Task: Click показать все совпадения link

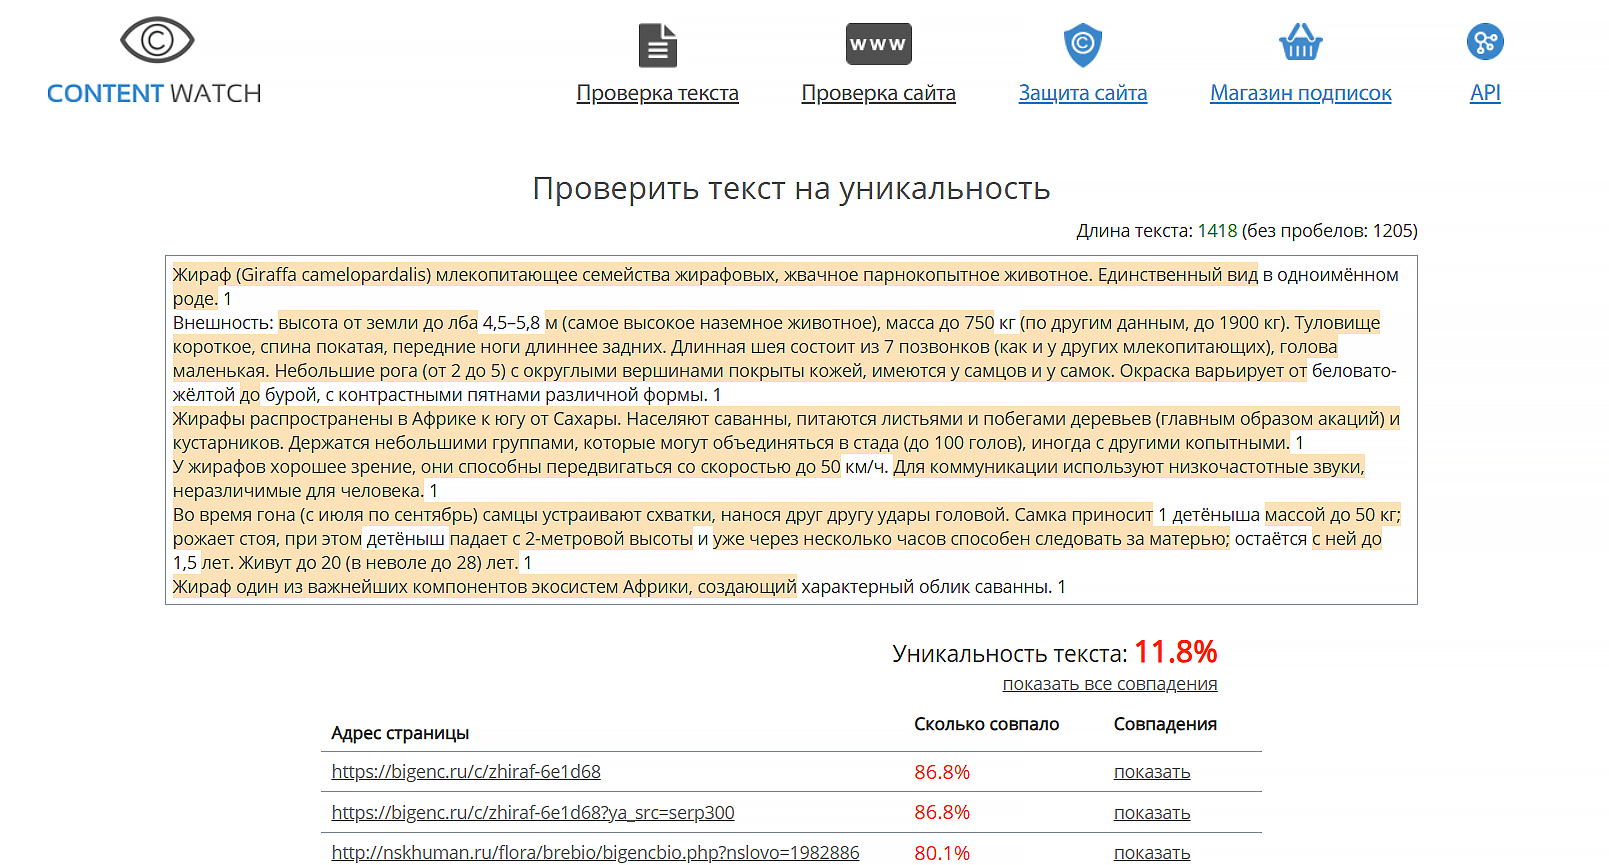Action: click(1109, 684)
